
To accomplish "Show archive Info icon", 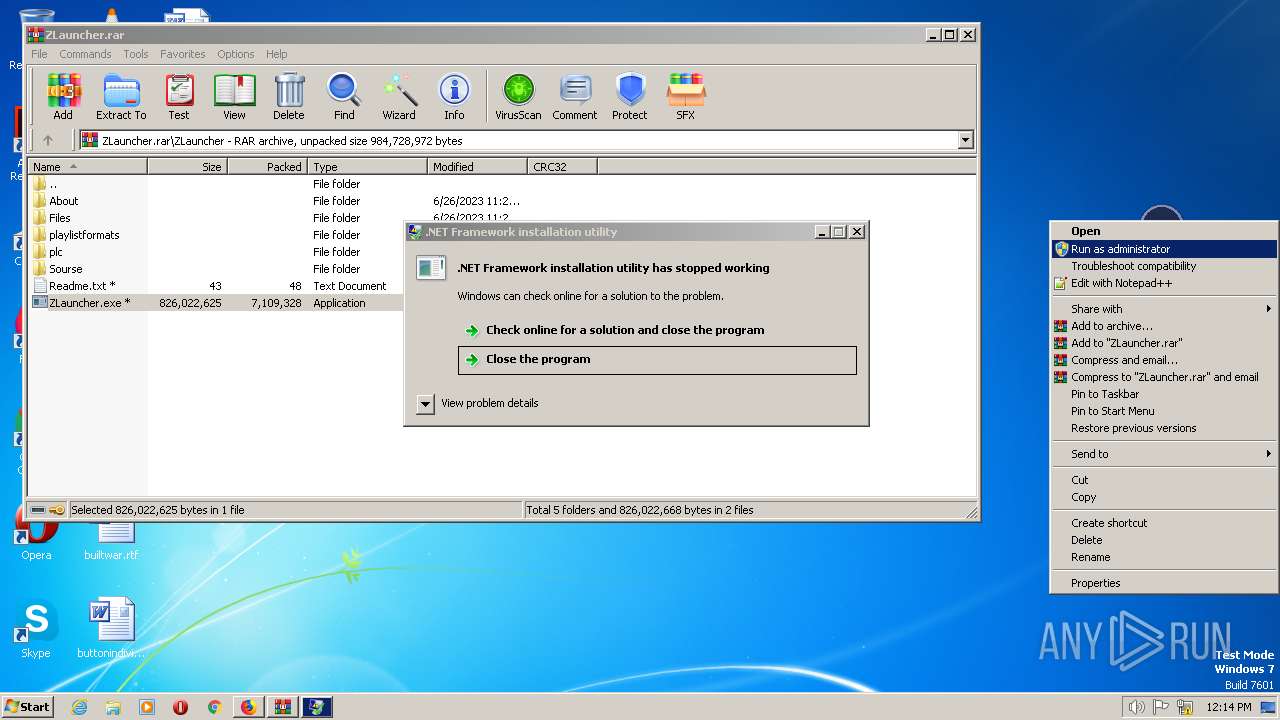I will point(454,97).
